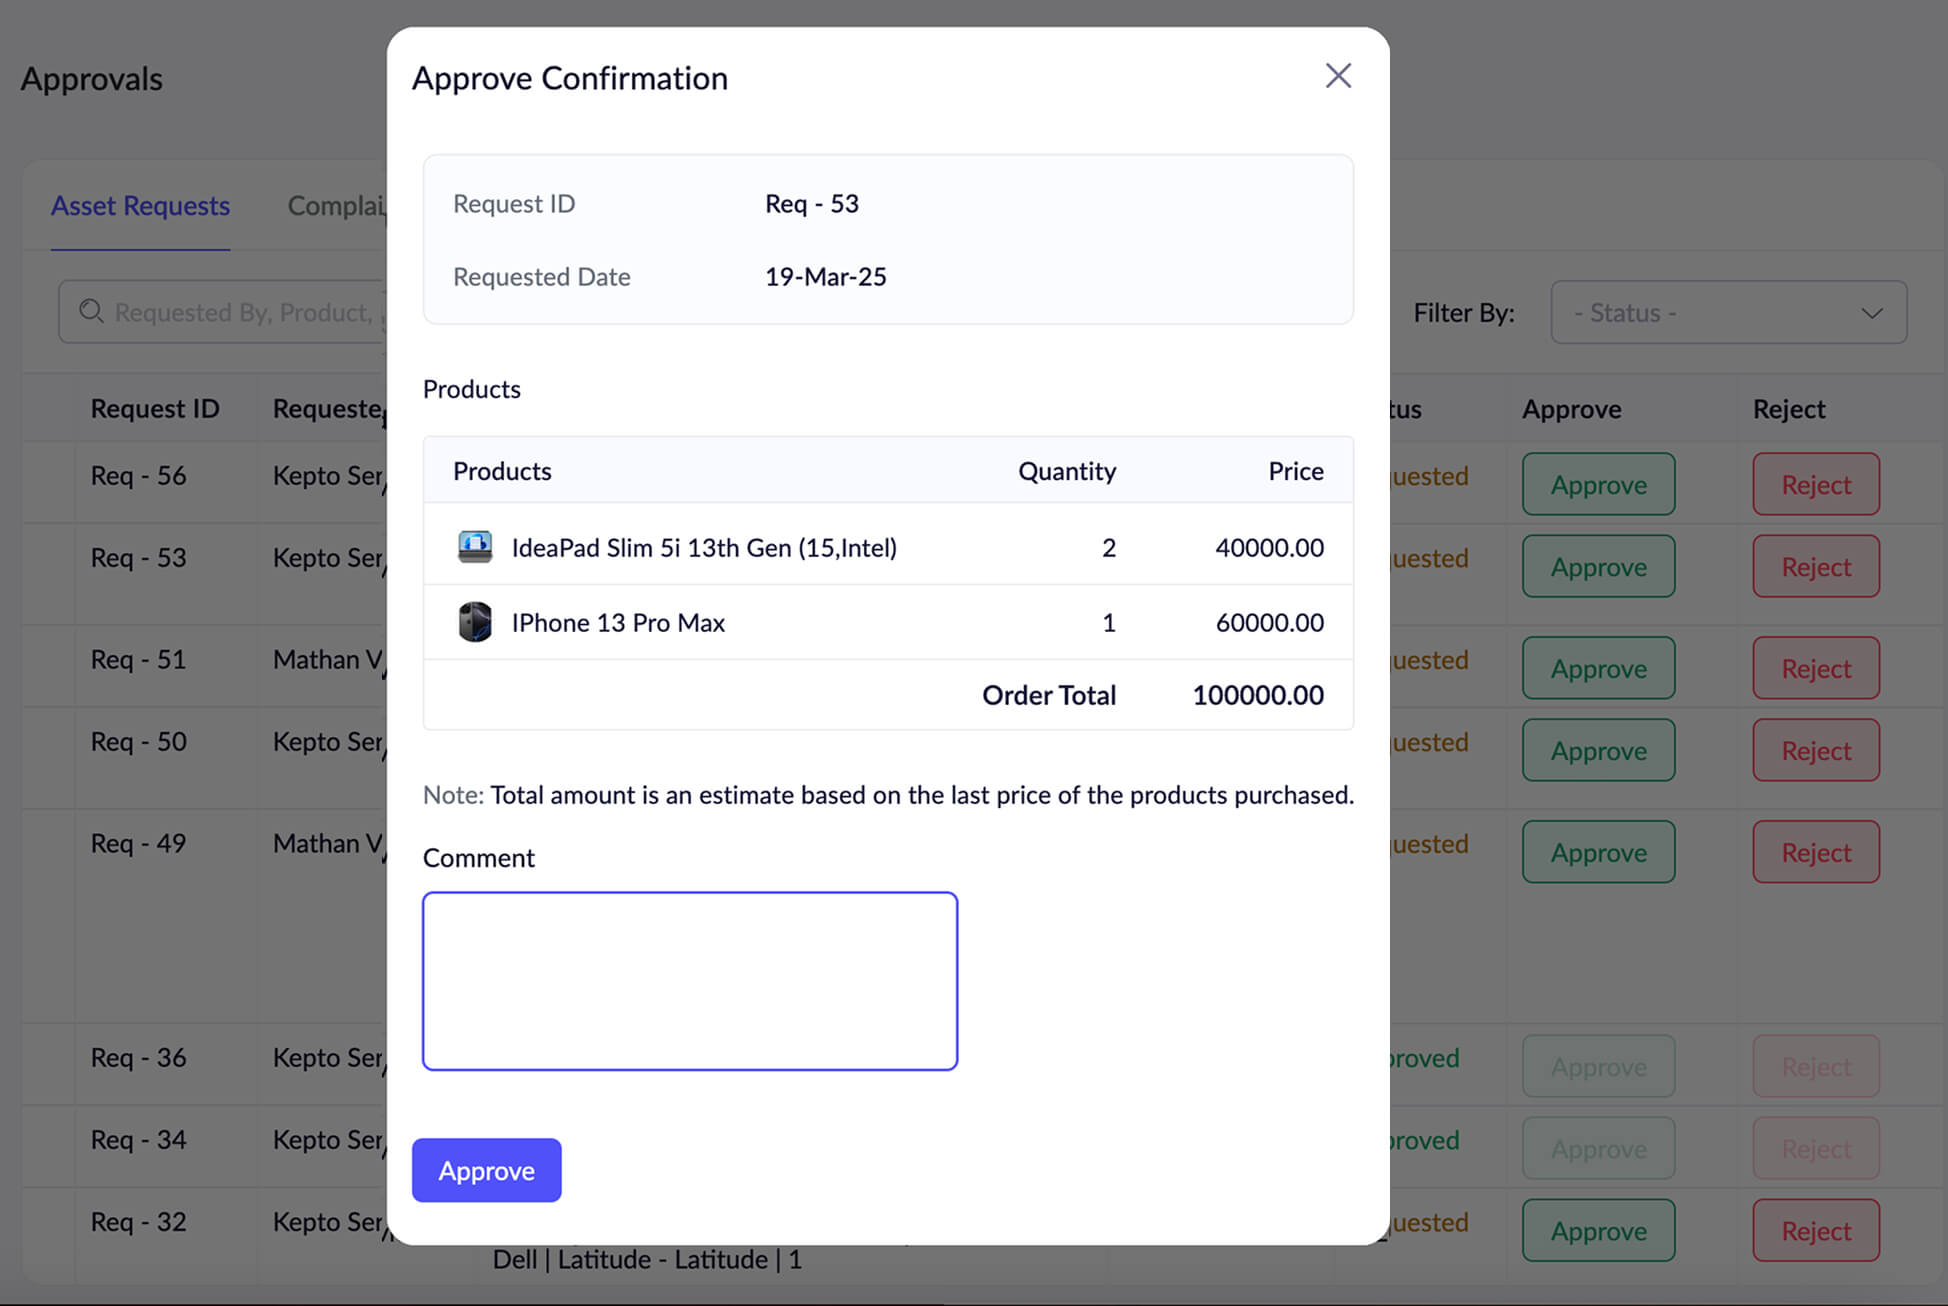
Task: Reject request Req - 50
Action: pyautogui.click(x=1816, y=750)
